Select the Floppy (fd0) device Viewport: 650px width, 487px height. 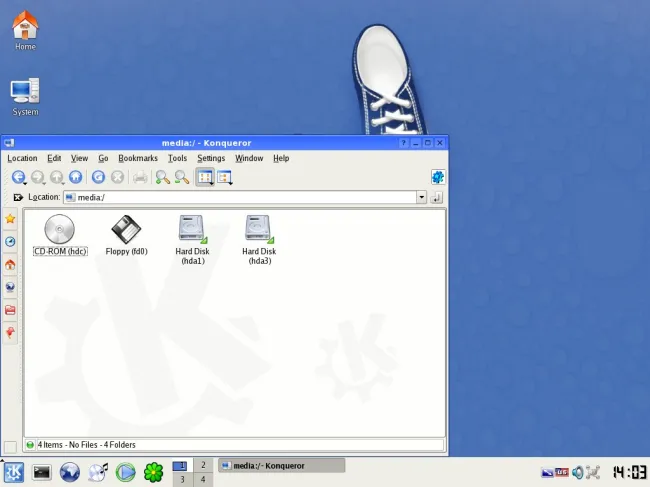[x=126, y=235]
